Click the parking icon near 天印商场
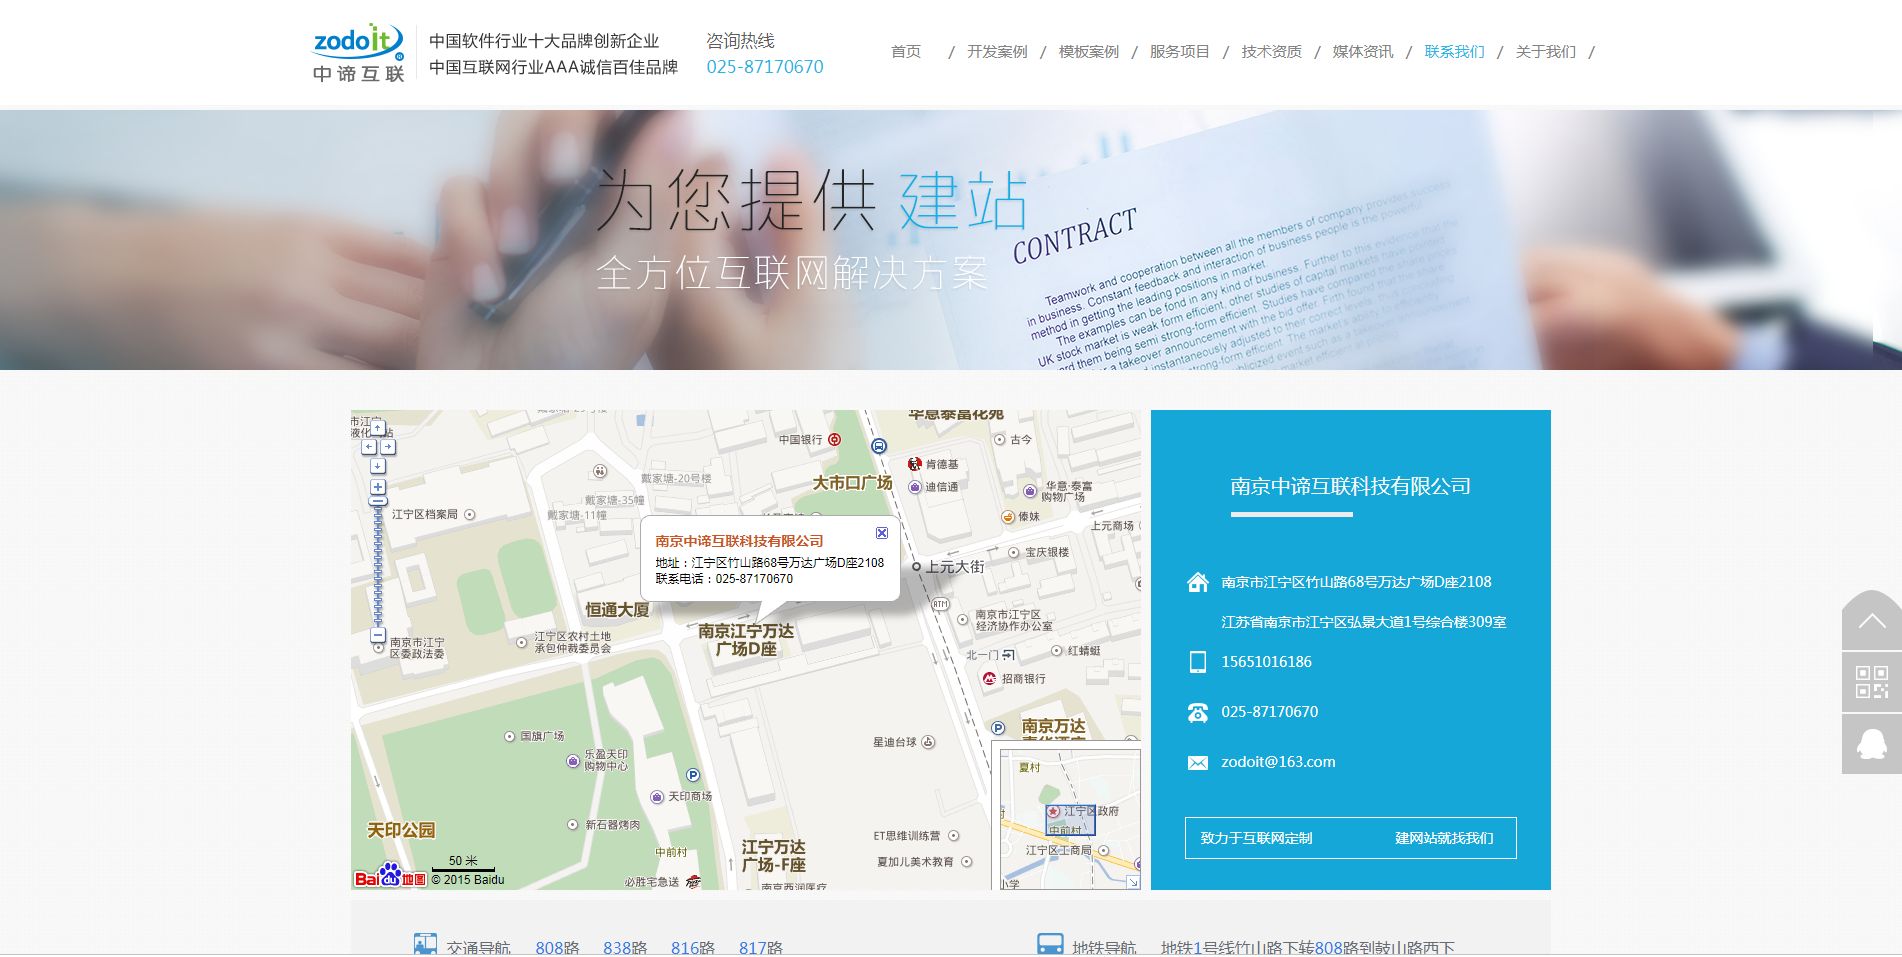 pos(693,775)
